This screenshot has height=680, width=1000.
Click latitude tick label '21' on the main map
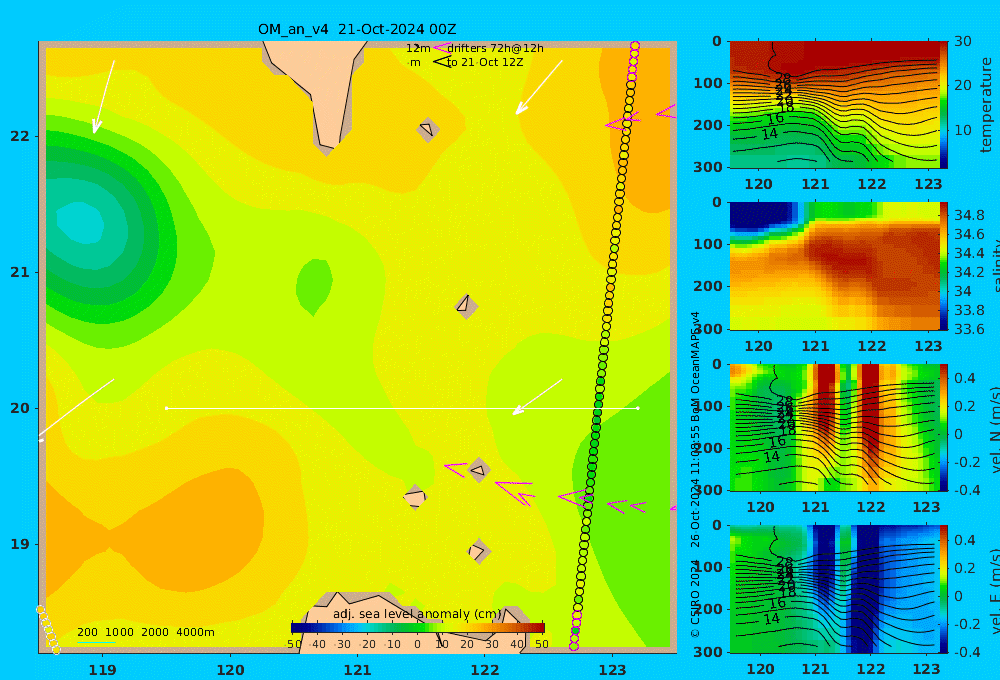(20, 272)
